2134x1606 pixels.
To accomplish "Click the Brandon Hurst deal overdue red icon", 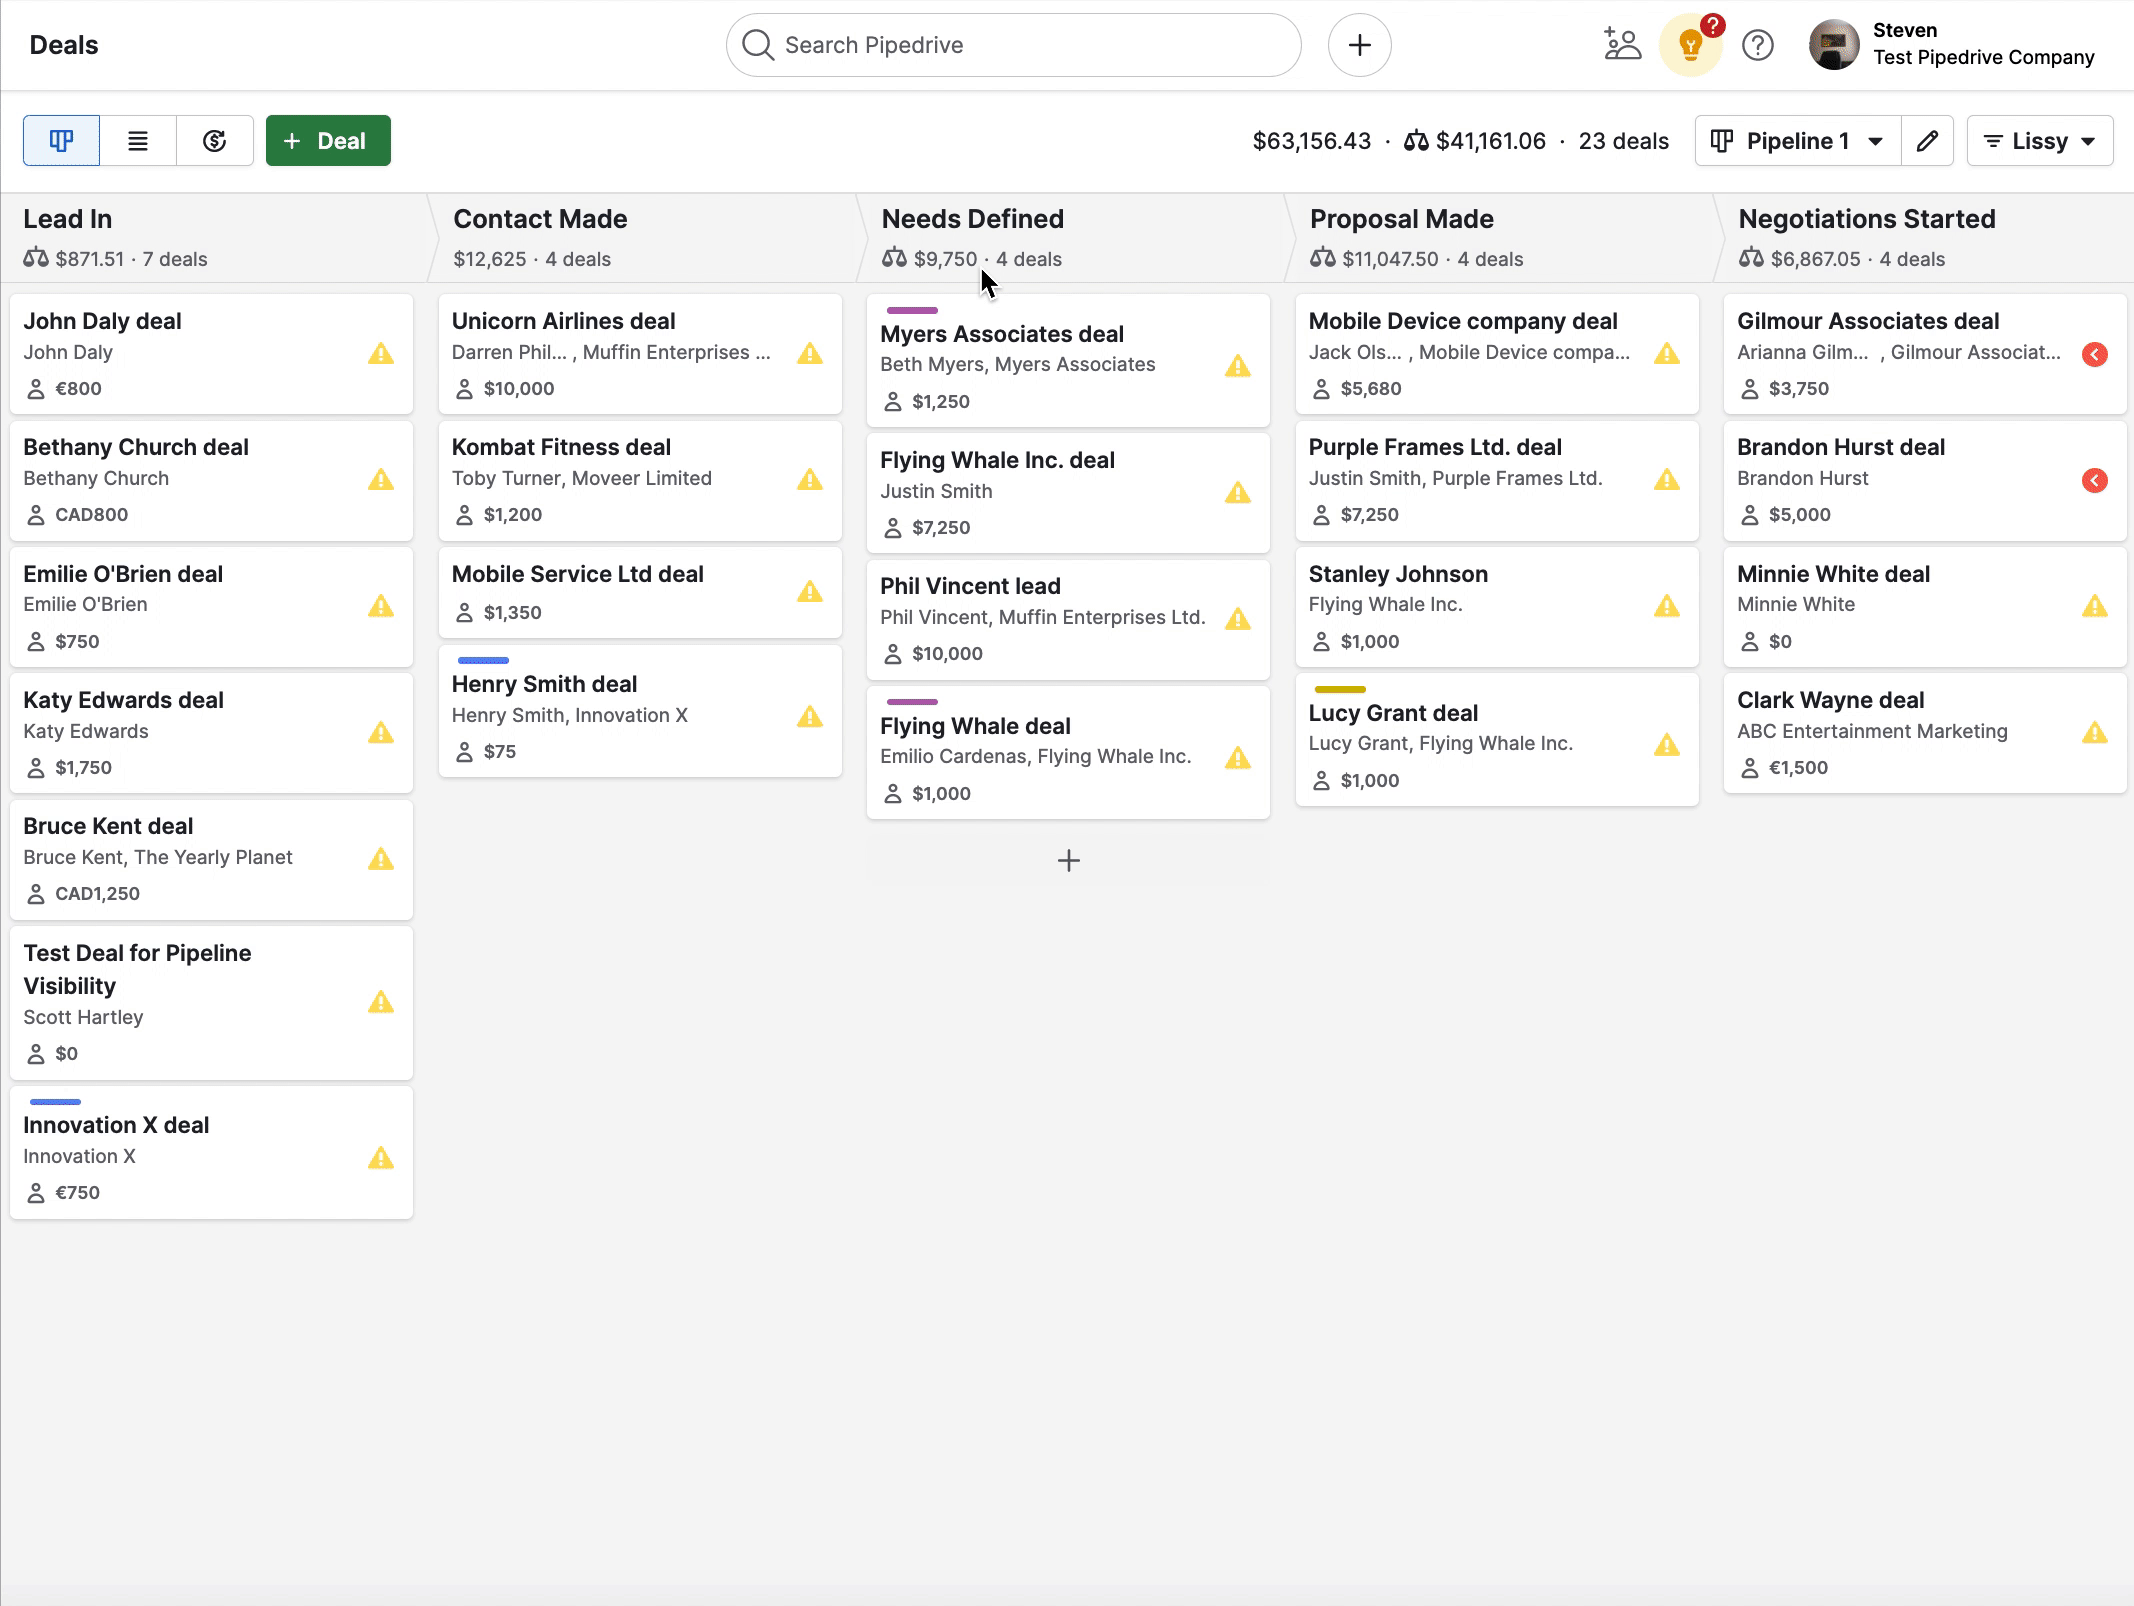I will pos(2095,480).
